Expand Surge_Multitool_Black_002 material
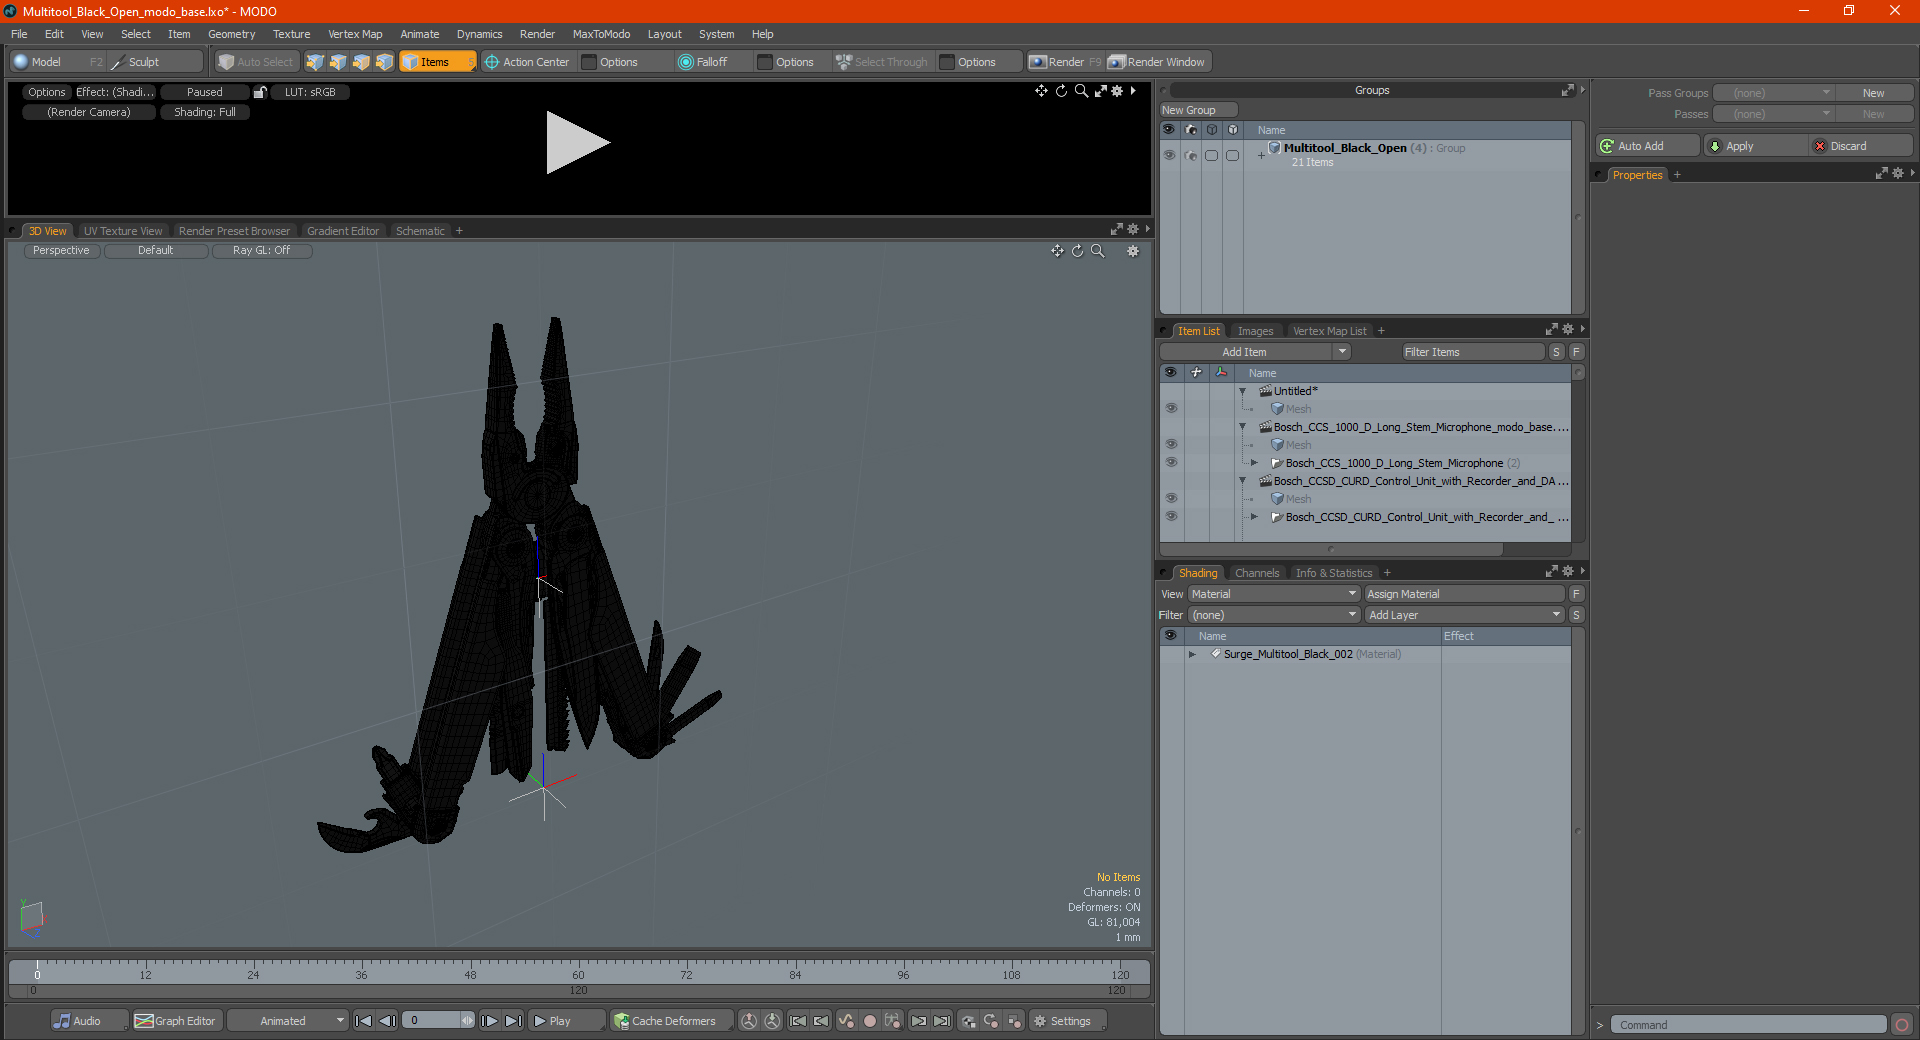The width and height of the screenshot is (1920, 1040). (1192, 655)
